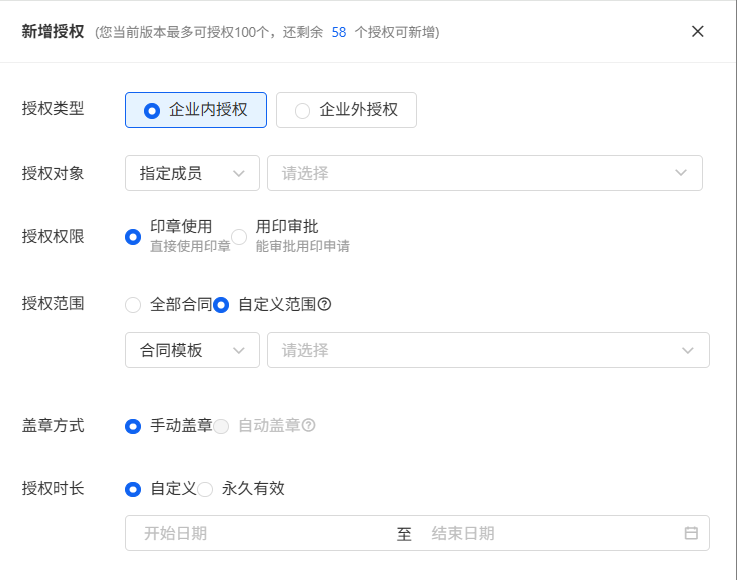The image size is (737, 580).
Task: Select 自定义范围 radio button
Action: pos(221,305)
